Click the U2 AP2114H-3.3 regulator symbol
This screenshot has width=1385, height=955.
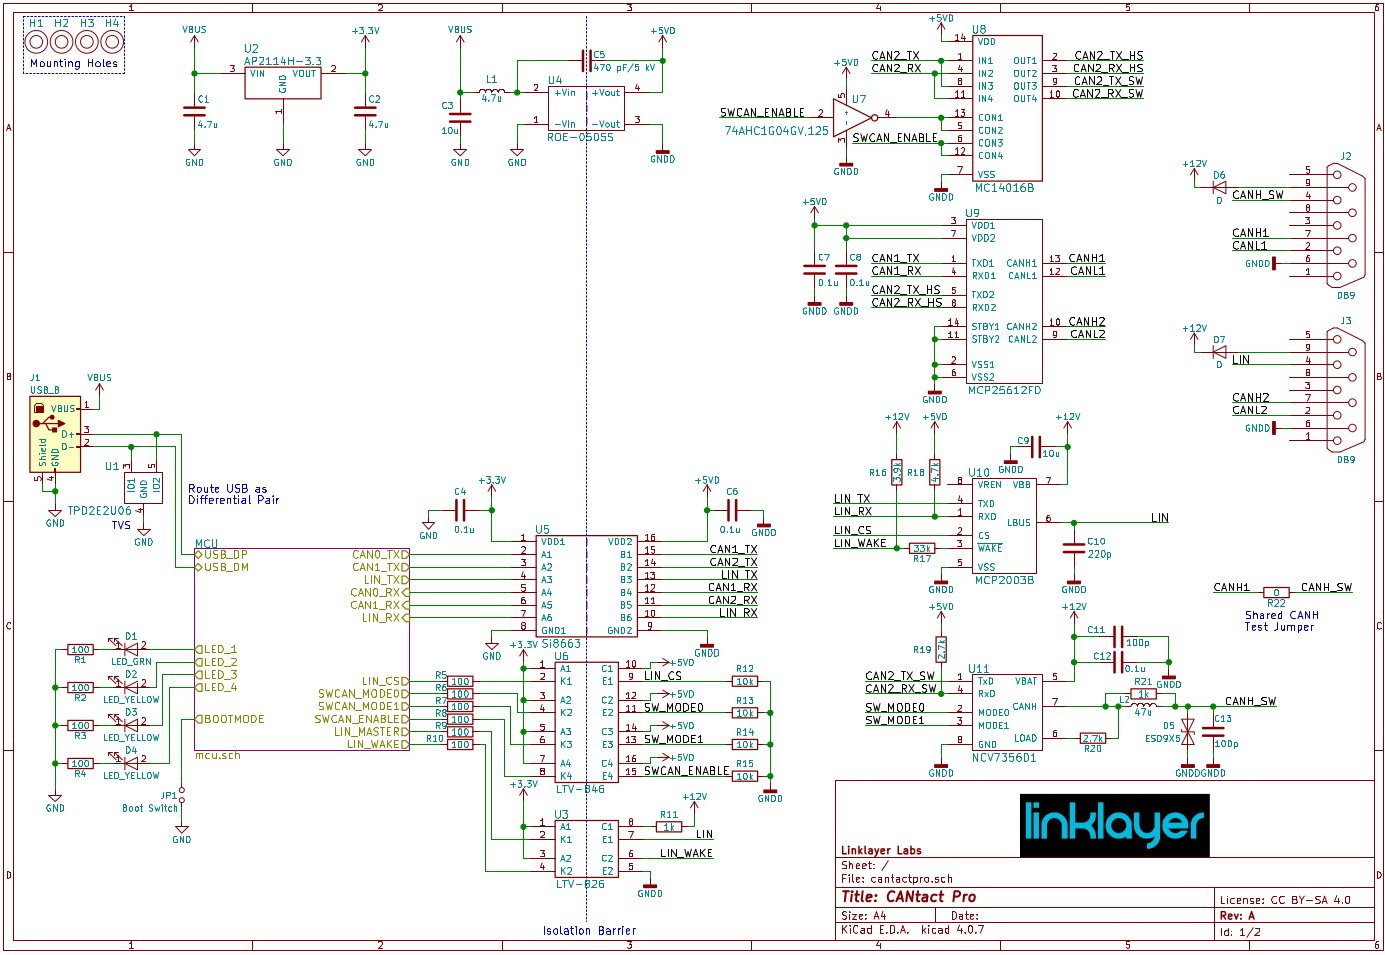[x=283, y=82]
